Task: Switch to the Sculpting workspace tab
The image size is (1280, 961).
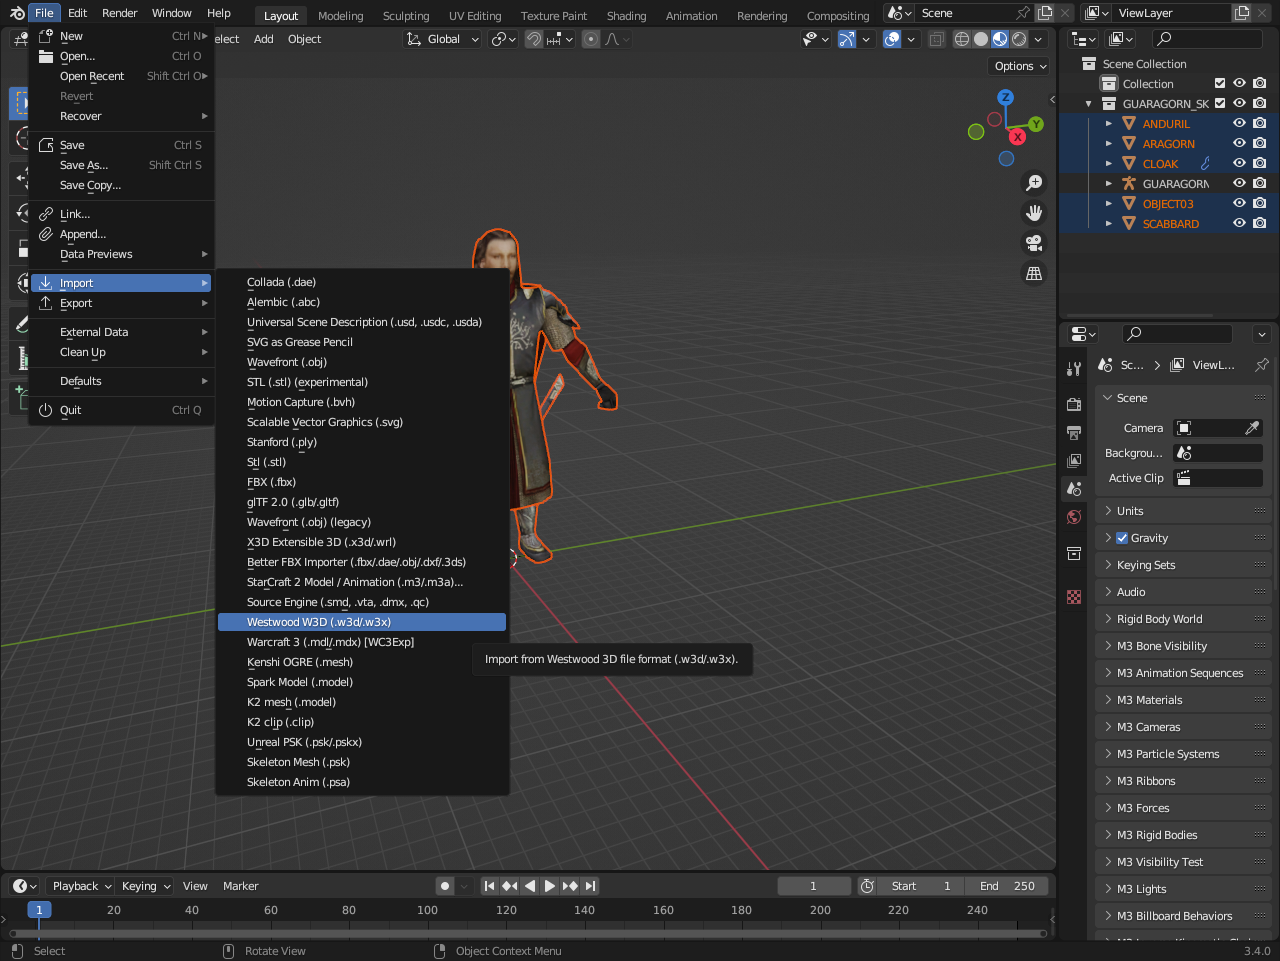Action: click(x=405, y=16)
